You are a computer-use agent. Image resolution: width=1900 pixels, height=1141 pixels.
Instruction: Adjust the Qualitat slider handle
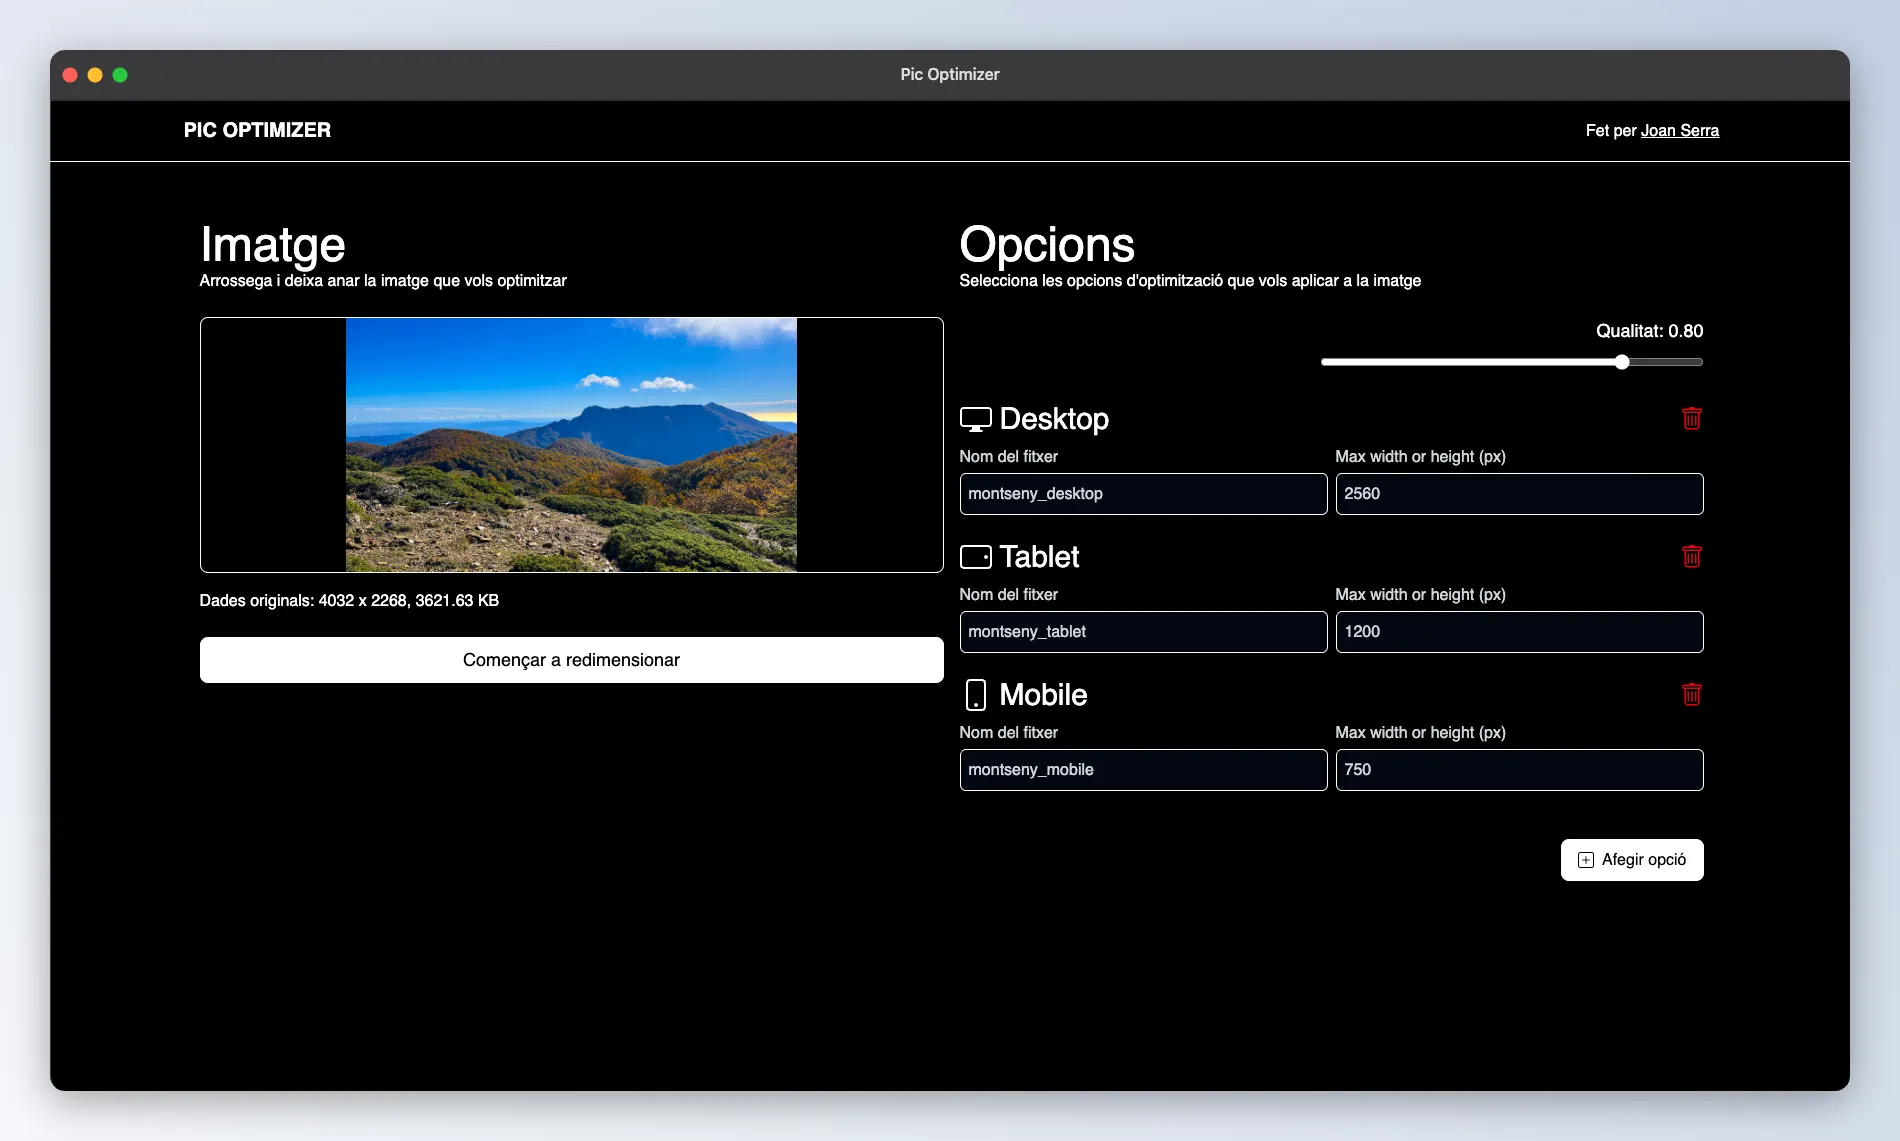pyautogui.click(x=1622, y=362)
